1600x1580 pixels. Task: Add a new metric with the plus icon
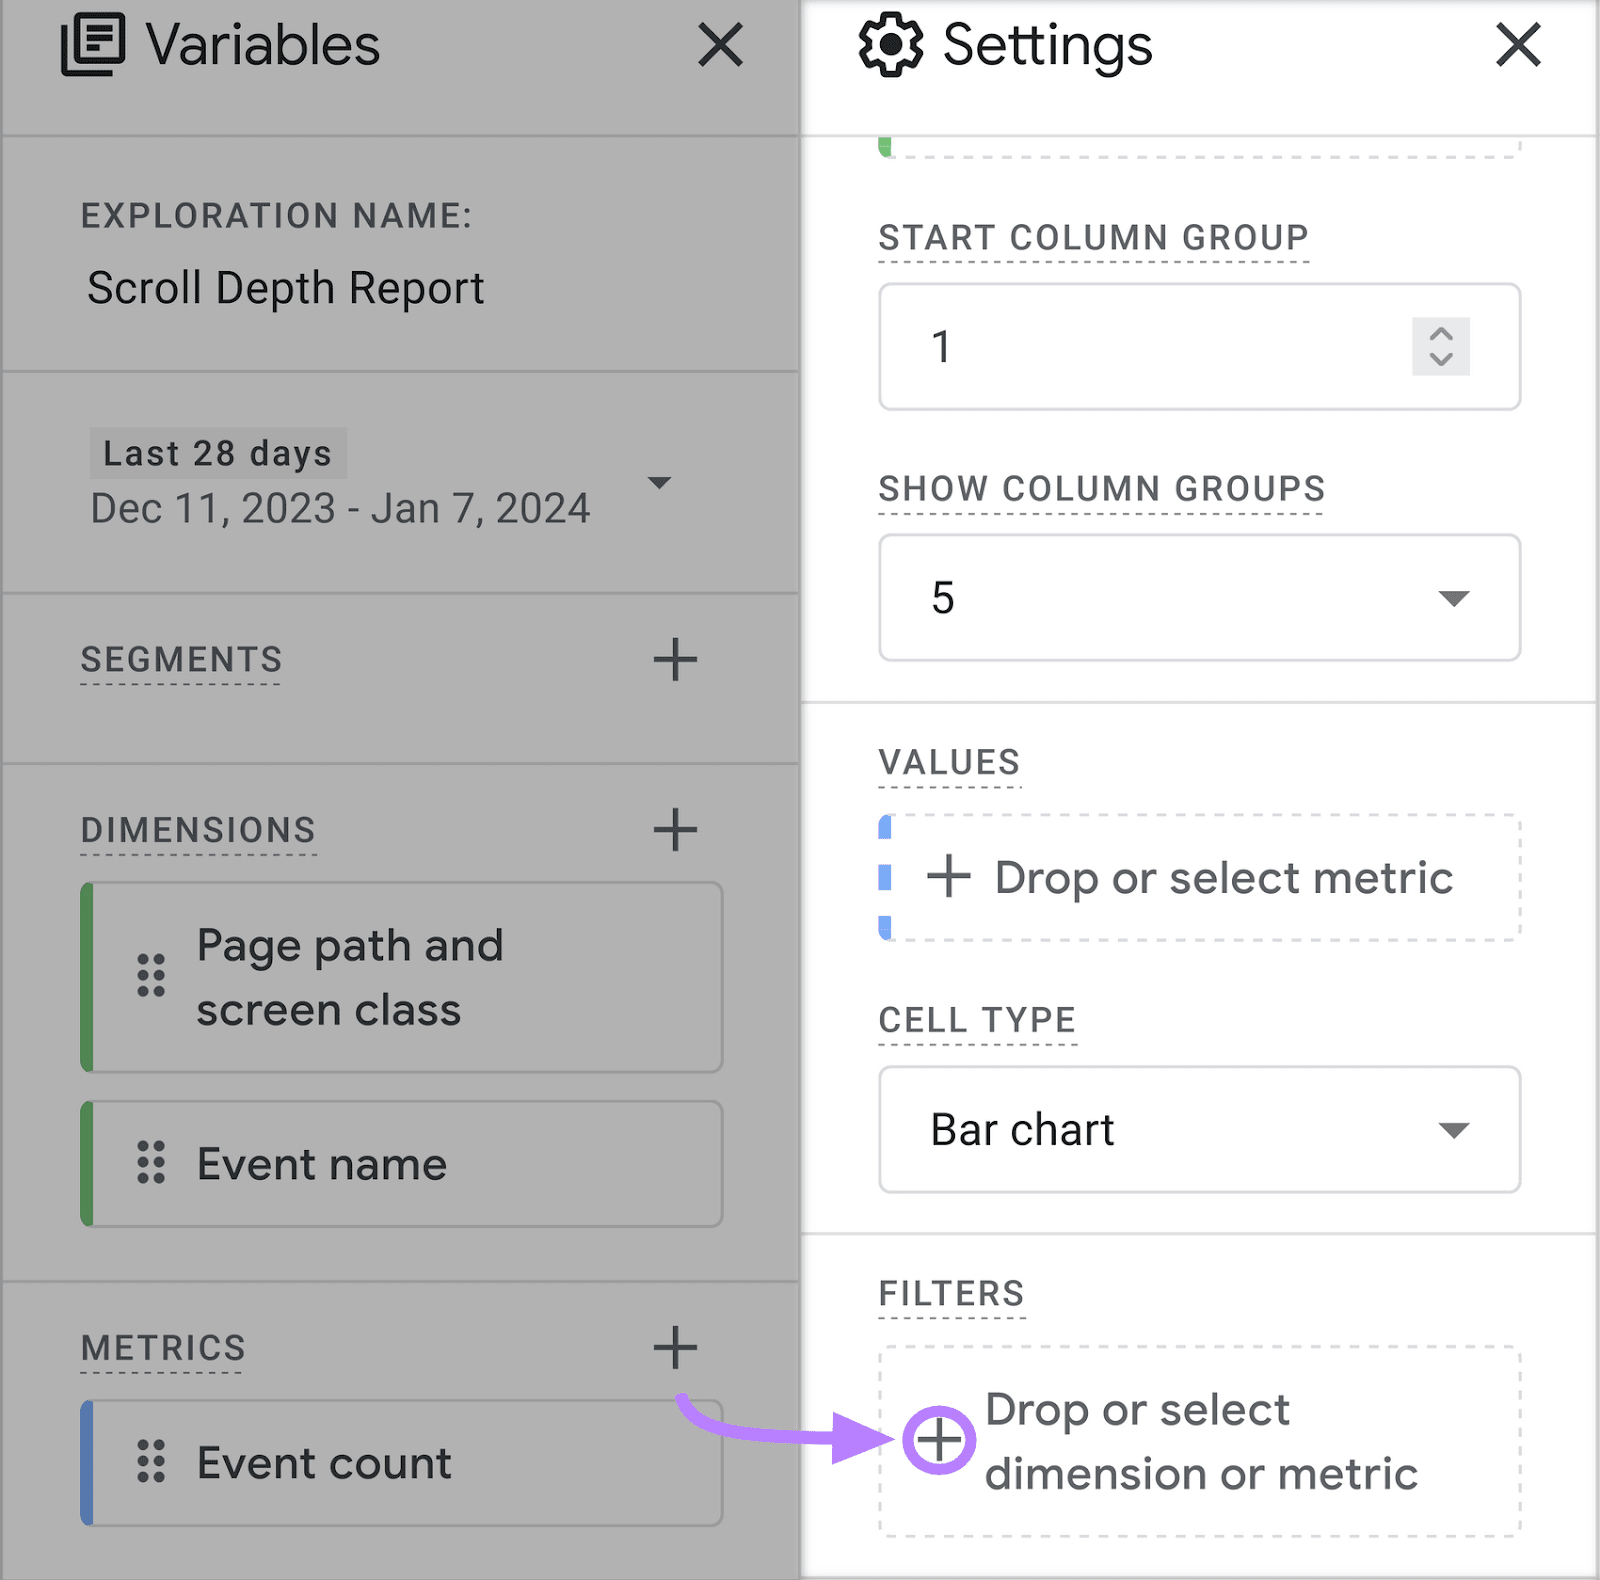tap(676, 1347)
